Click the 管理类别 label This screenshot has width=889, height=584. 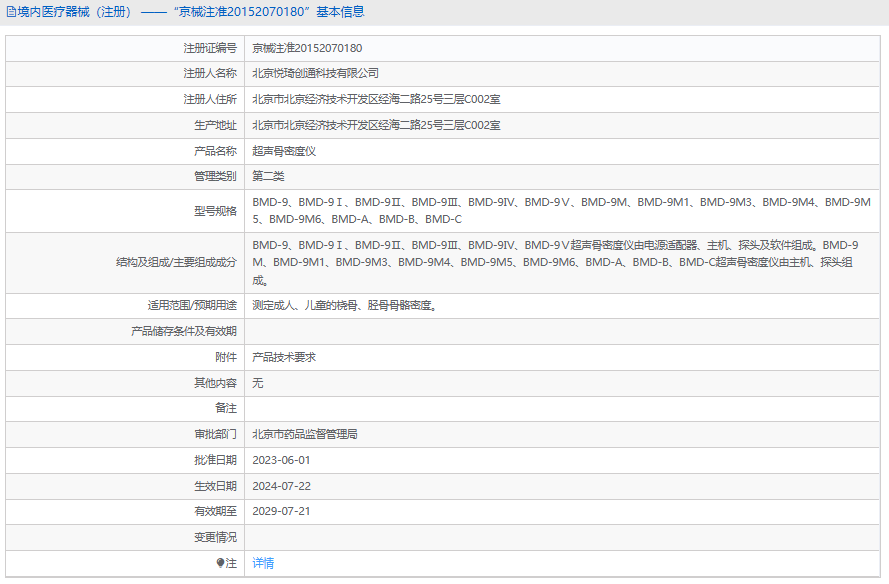[x=215, y=176]
